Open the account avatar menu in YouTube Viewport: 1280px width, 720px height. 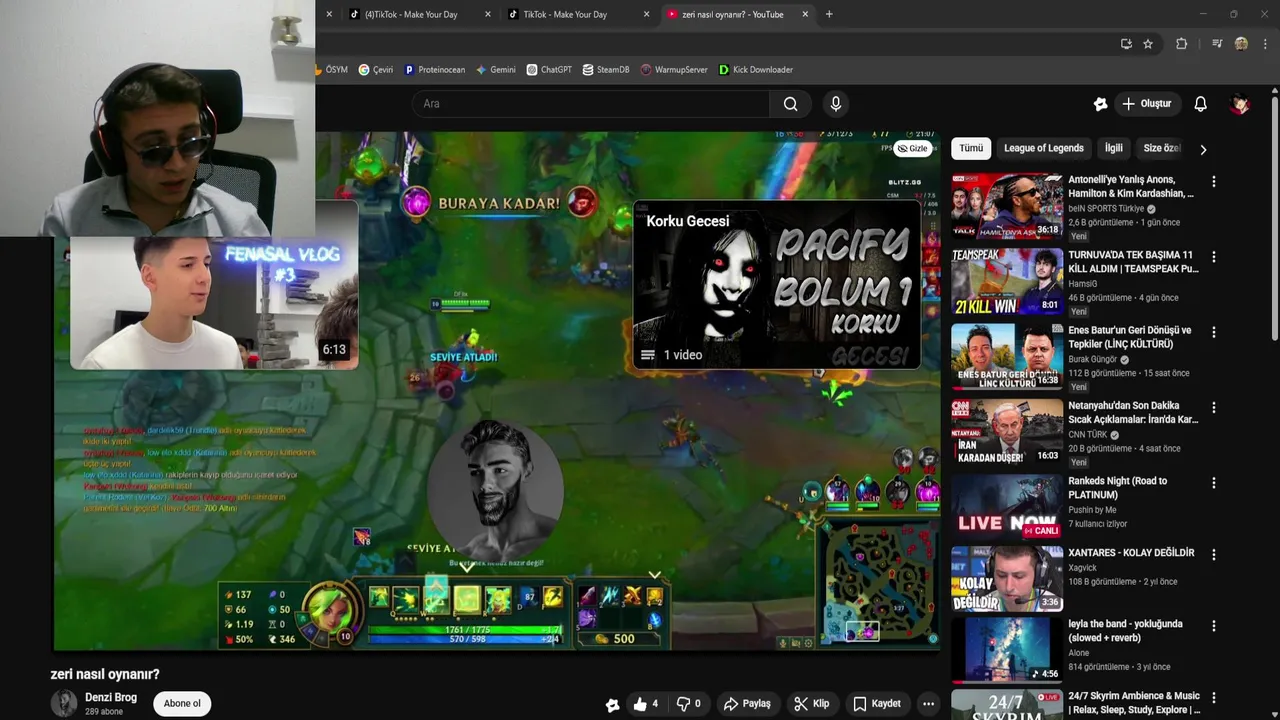[1240, 104]
